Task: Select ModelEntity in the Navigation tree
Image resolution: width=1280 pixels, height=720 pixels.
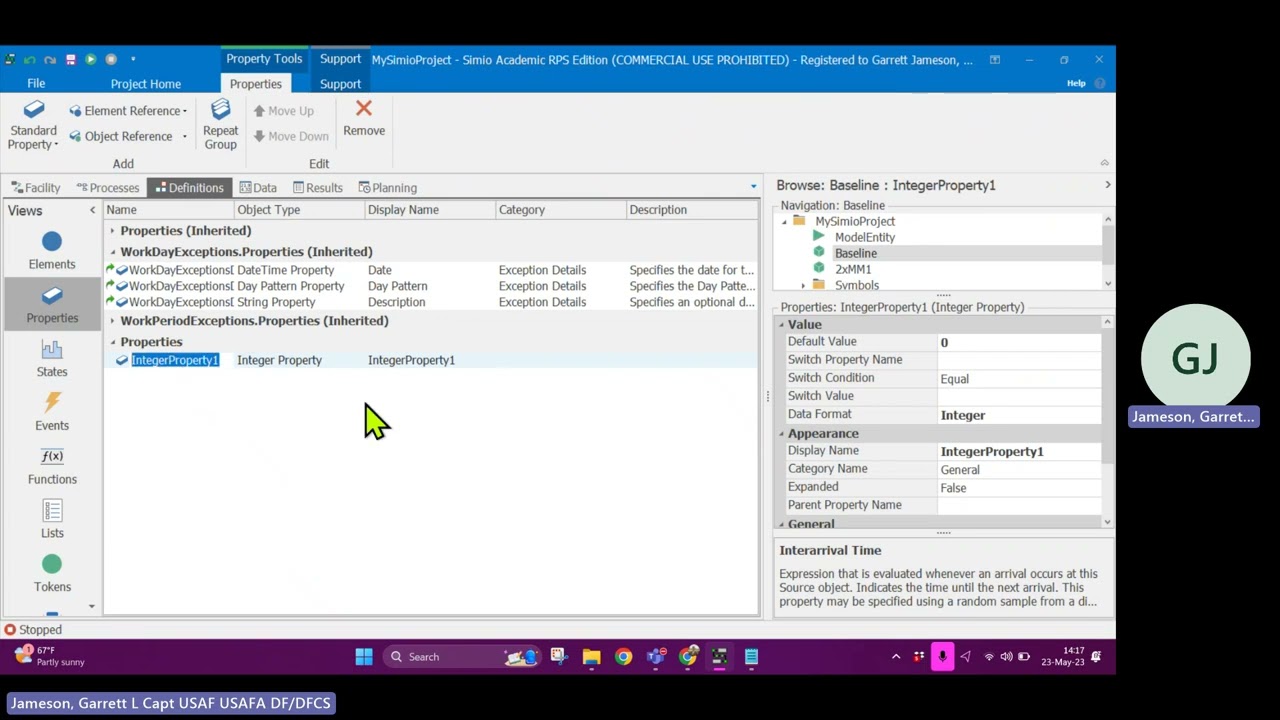Action: point(865,237)
